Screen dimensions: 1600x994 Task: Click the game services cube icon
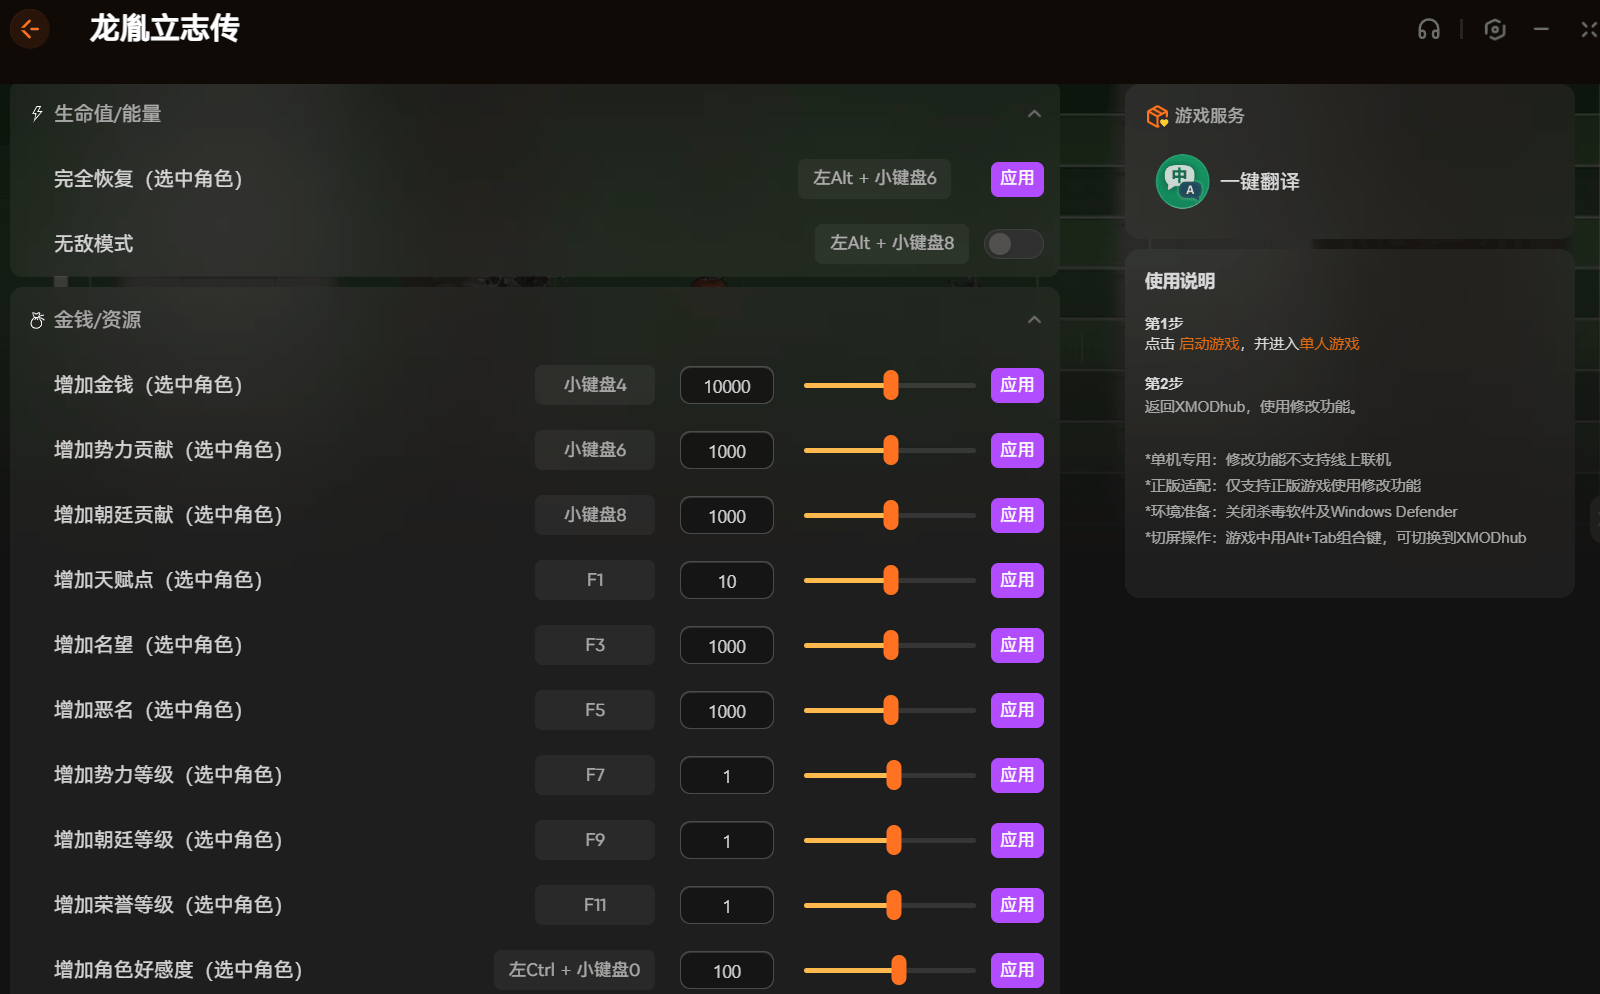click(1157, 116)
